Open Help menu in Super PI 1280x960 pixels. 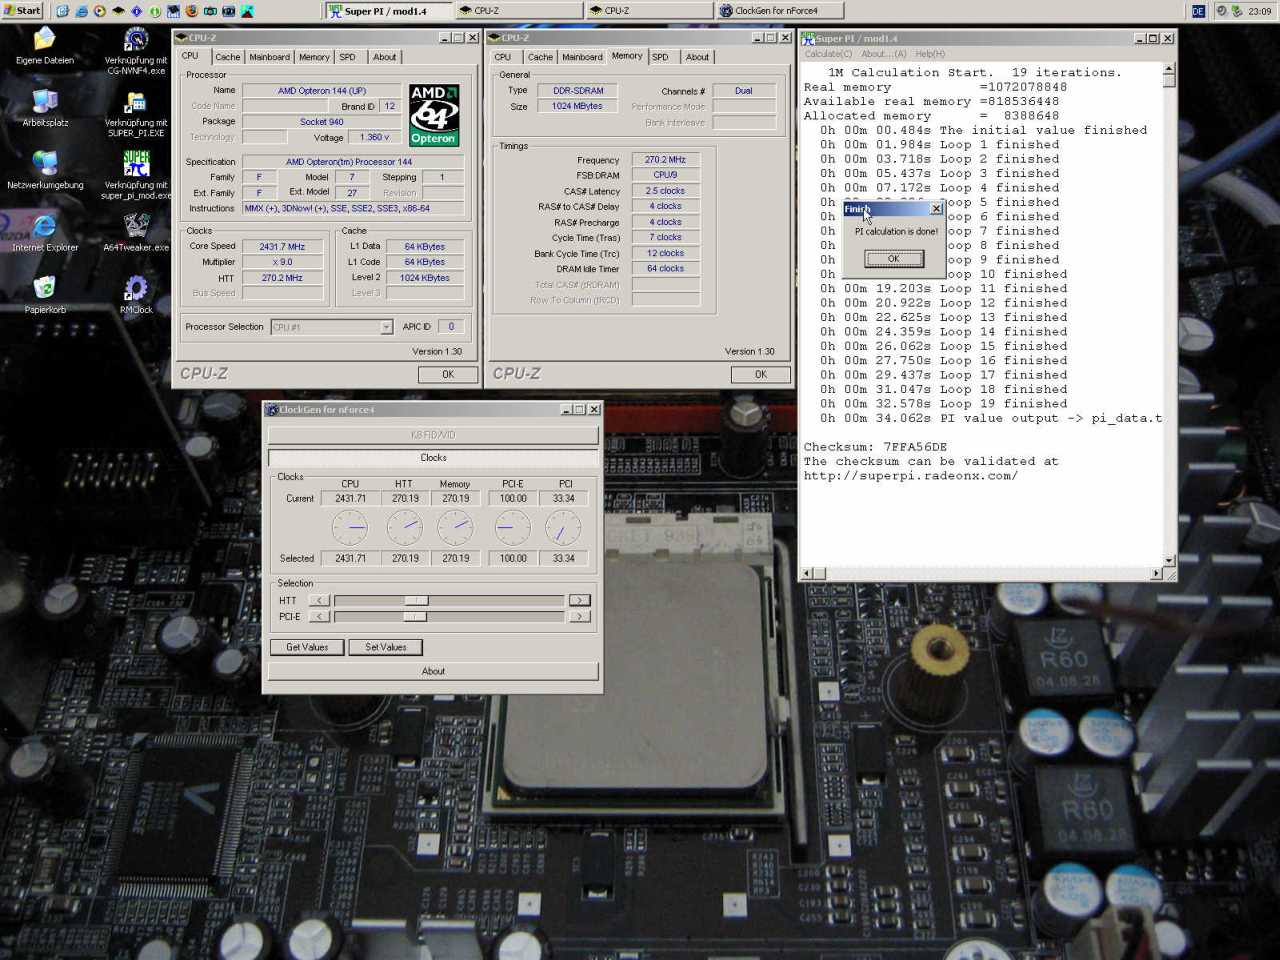(930, 54)
